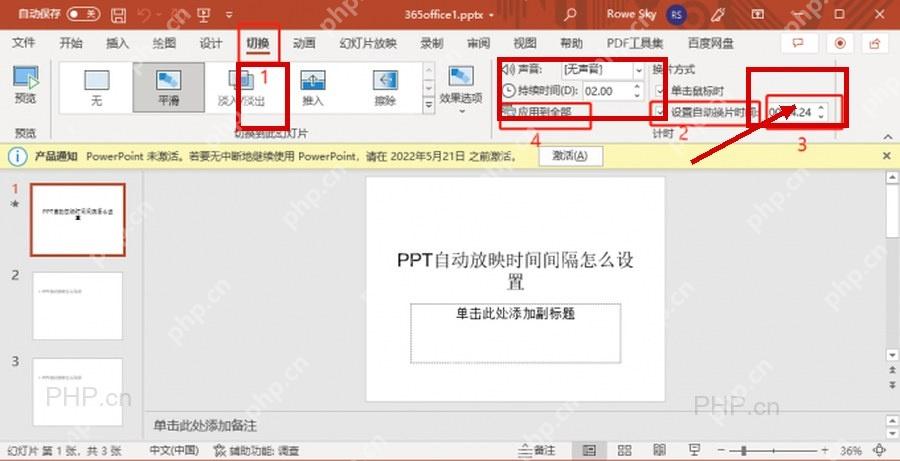Open the 设计 Design tab
The width and height of the screenshot is (900, 461).
[x=211, y=43]
